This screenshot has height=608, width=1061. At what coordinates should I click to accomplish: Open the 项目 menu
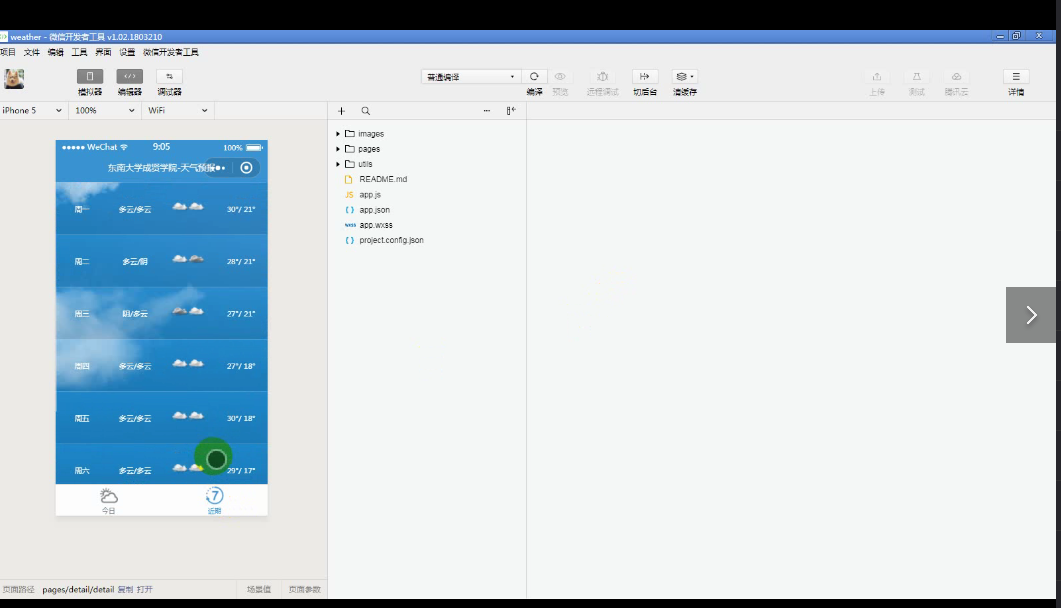click(7, 52)
